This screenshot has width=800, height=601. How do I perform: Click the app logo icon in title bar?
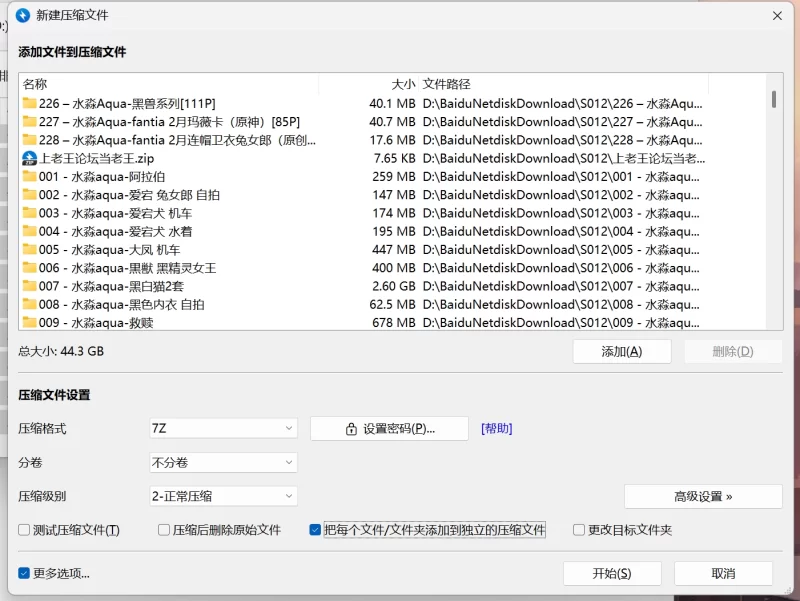[x=22, y=15]
